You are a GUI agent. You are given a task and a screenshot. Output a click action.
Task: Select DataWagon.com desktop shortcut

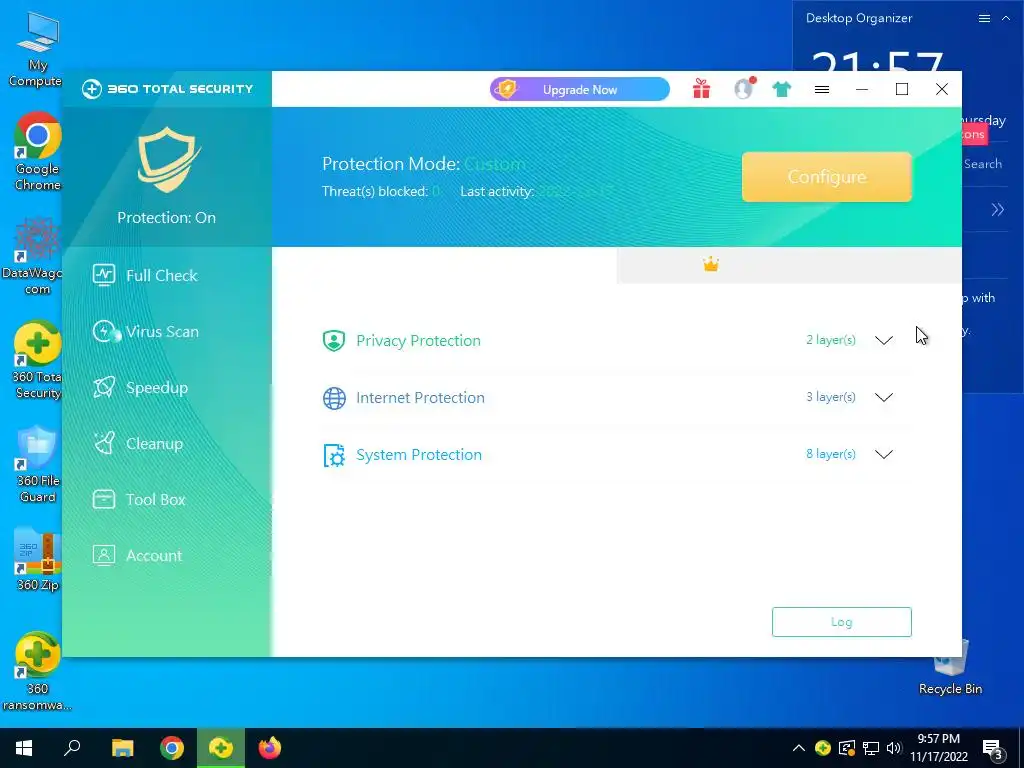point(36,256)
